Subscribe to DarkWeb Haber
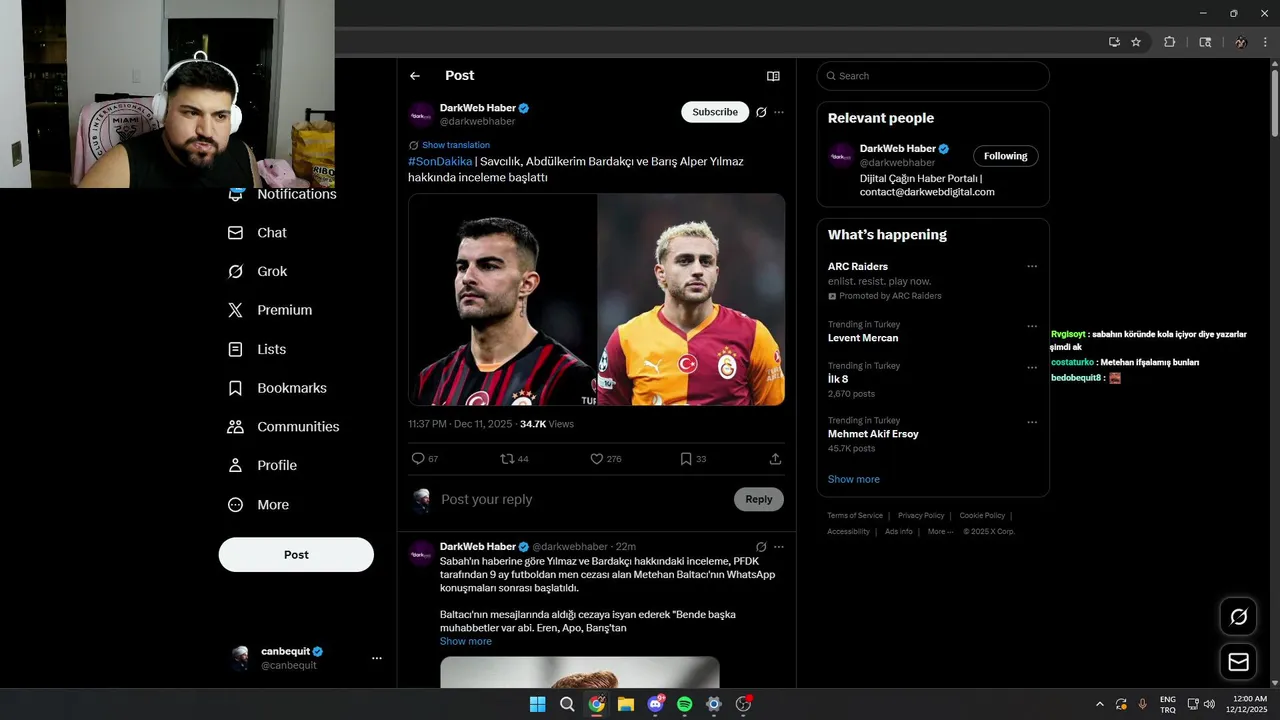 pyautogui.click(x=715, y=112)
